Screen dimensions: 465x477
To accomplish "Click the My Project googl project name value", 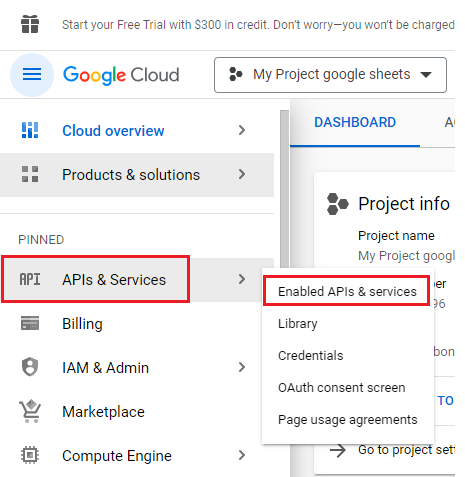I will 406,256.
